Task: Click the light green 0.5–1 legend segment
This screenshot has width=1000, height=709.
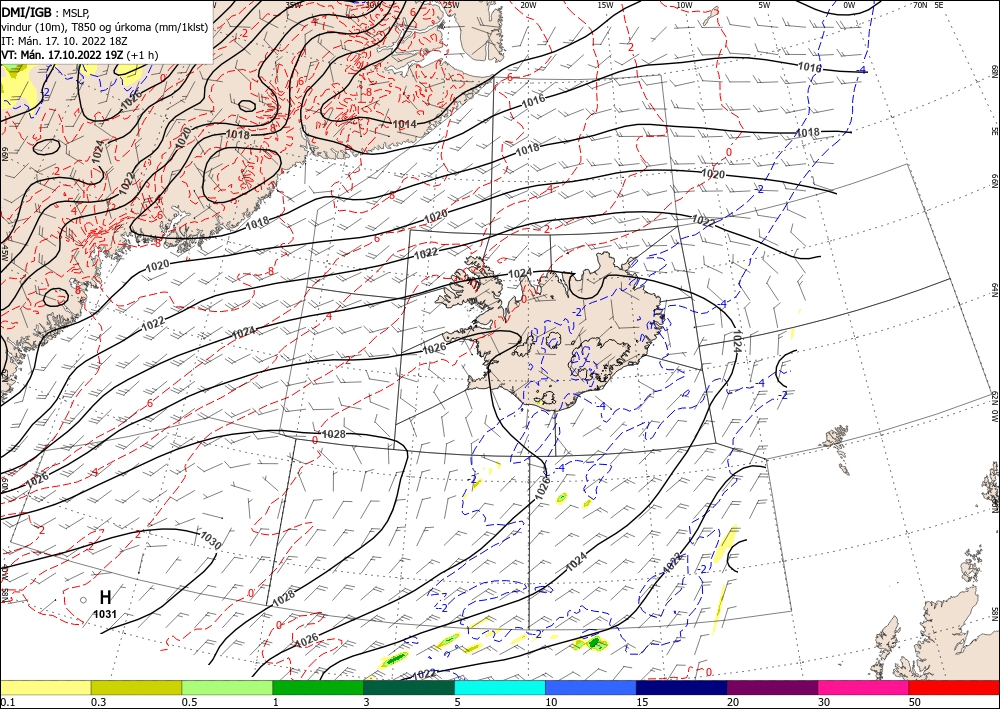Action: click(227, 687)
